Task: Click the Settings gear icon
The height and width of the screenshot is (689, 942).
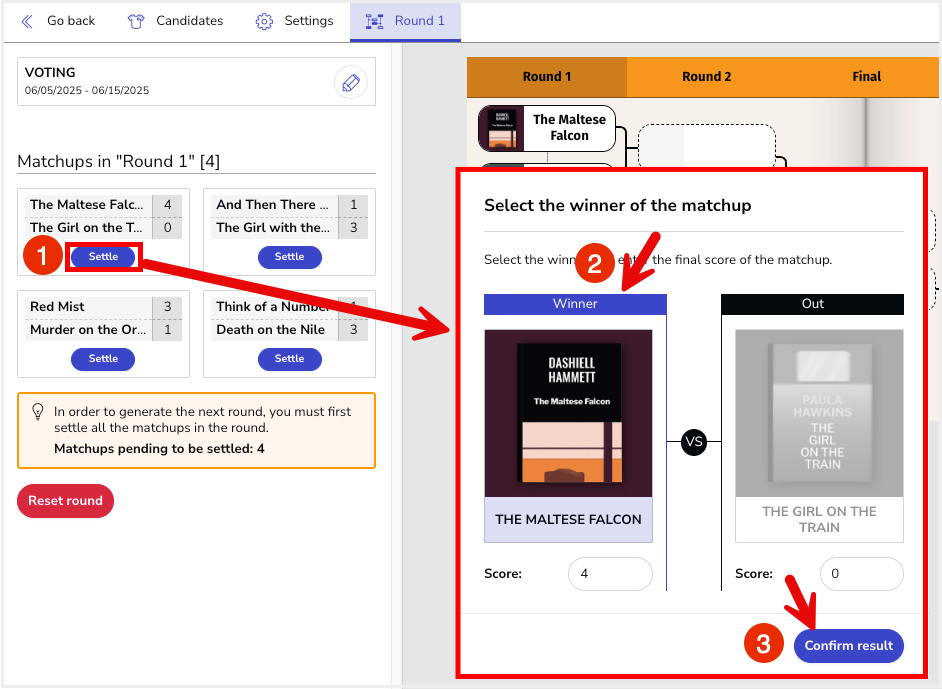Action: (x=264, y=22)
